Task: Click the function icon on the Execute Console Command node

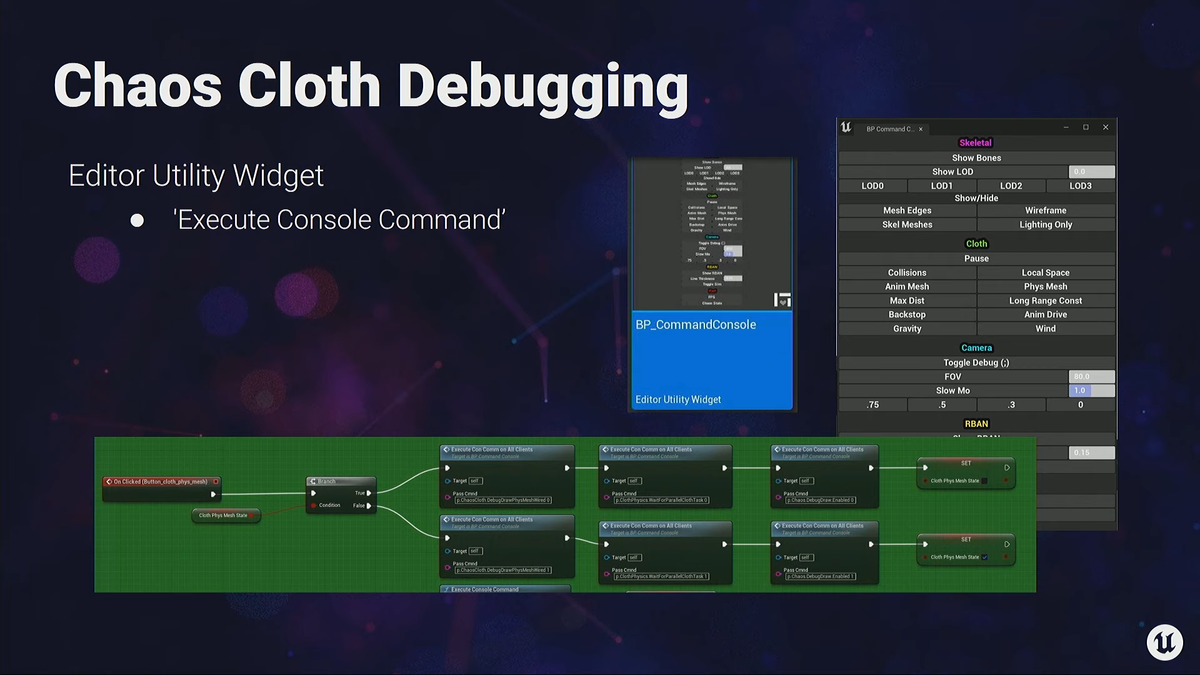Action: 447,589
